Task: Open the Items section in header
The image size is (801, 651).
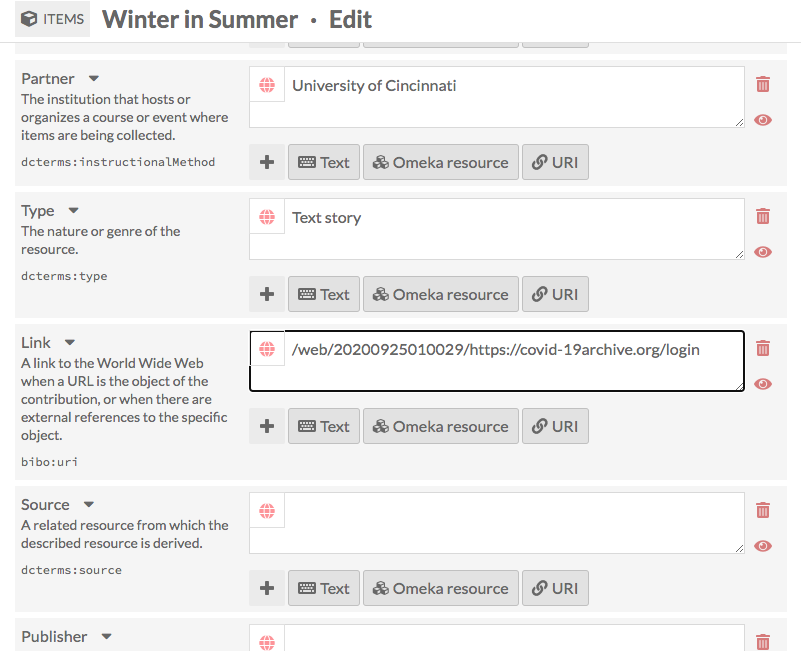Action: tap(53, 19)
